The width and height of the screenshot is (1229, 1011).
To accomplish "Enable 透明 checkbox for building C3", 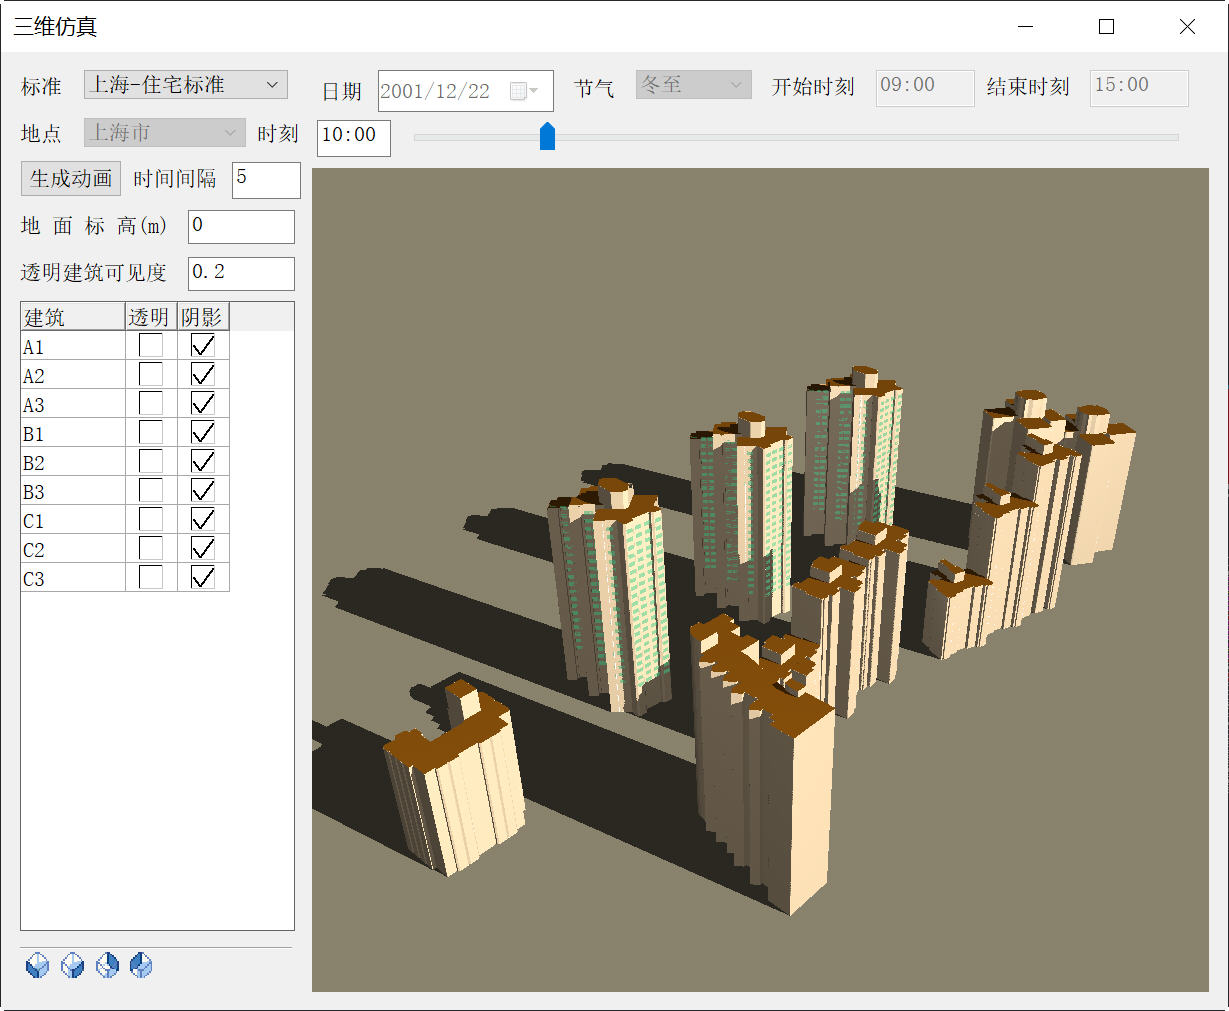I will click(x=151, y=578).
